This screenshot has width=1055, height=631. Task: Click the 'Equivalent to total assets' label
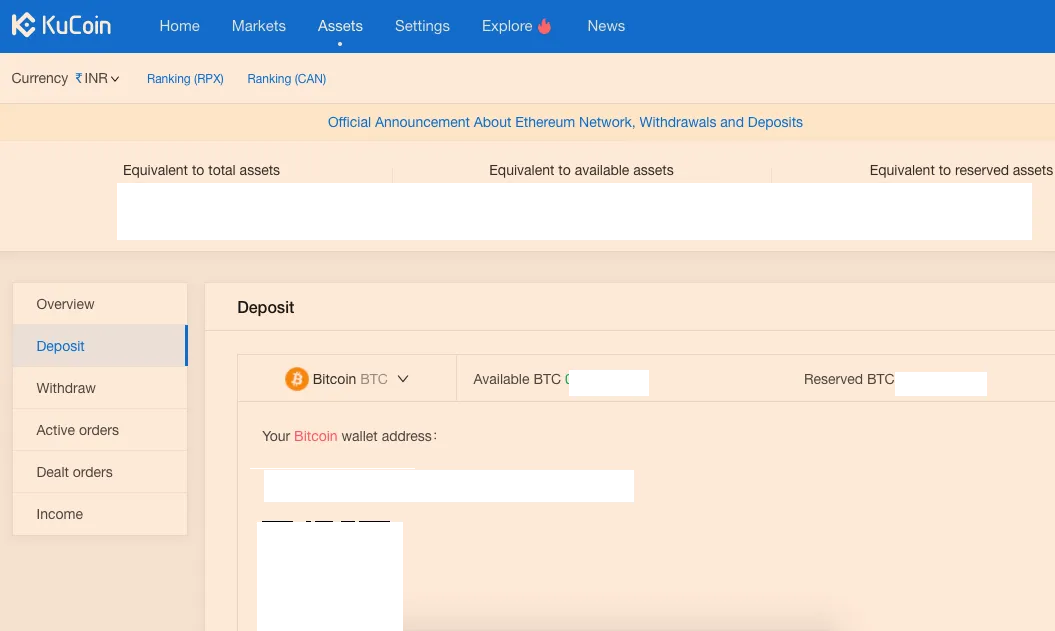click(201, 170)
